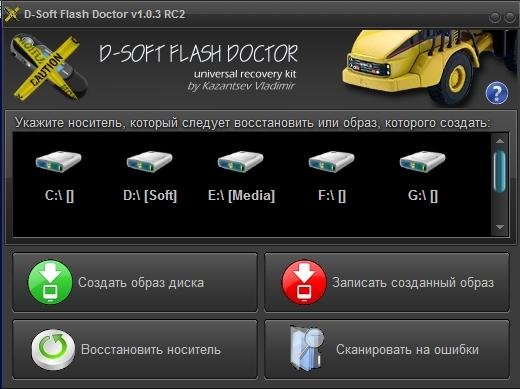
Task: Click the 'D-Soft Flash Doctor v1.0.3 RC2' title
Action: [x=104, y=14]
